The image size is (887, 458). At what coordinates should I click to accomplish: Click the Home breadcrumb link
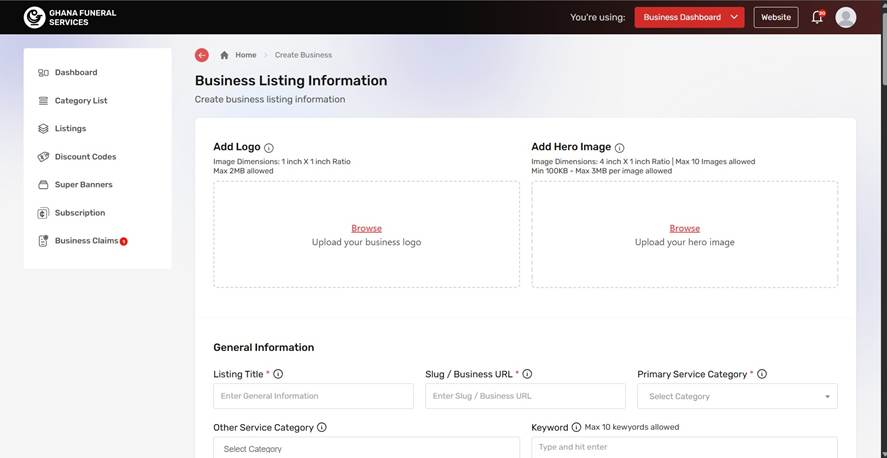[246, 55]
